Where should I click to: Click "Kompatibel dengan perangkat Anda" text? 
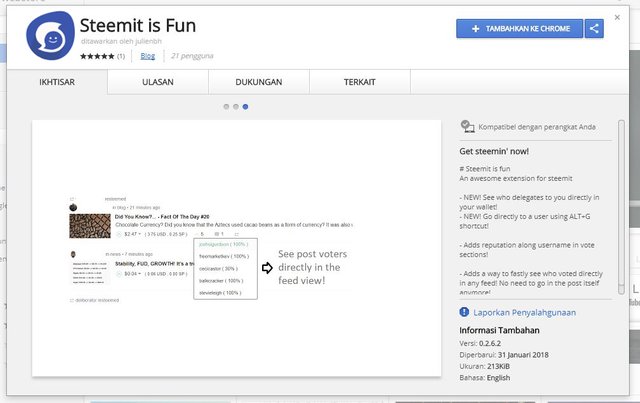pyautogui.click(x=537, y=127)
